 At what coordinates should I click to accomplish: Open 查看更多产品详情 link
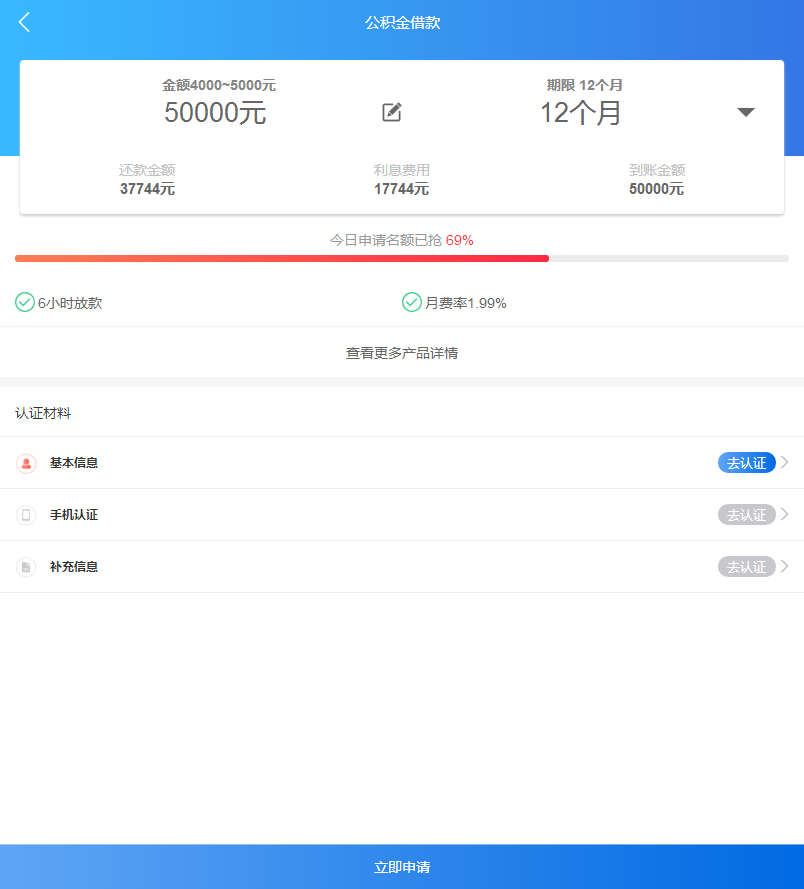point(402,353)
